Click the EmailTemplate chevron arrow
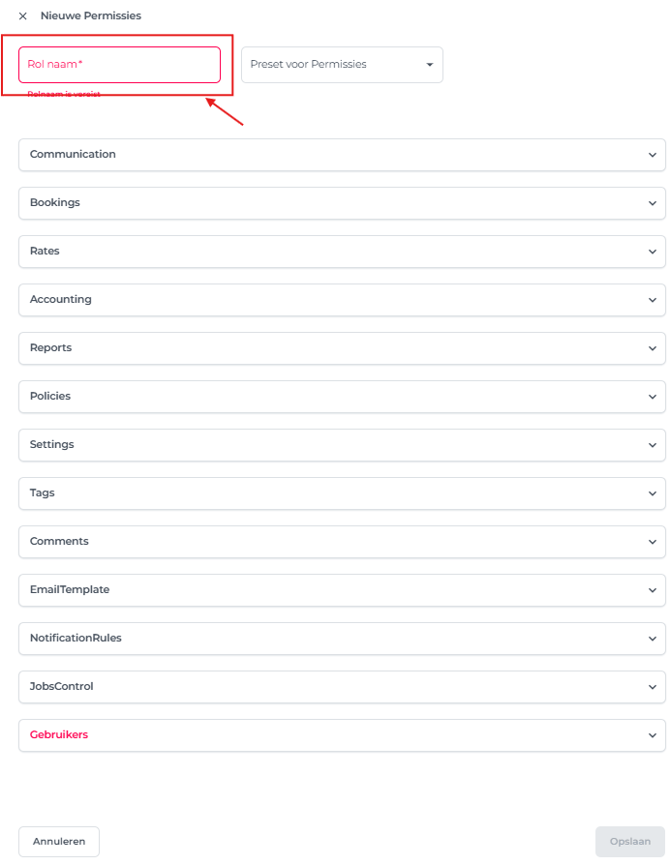The image size is (670, 865). (652, 590)
